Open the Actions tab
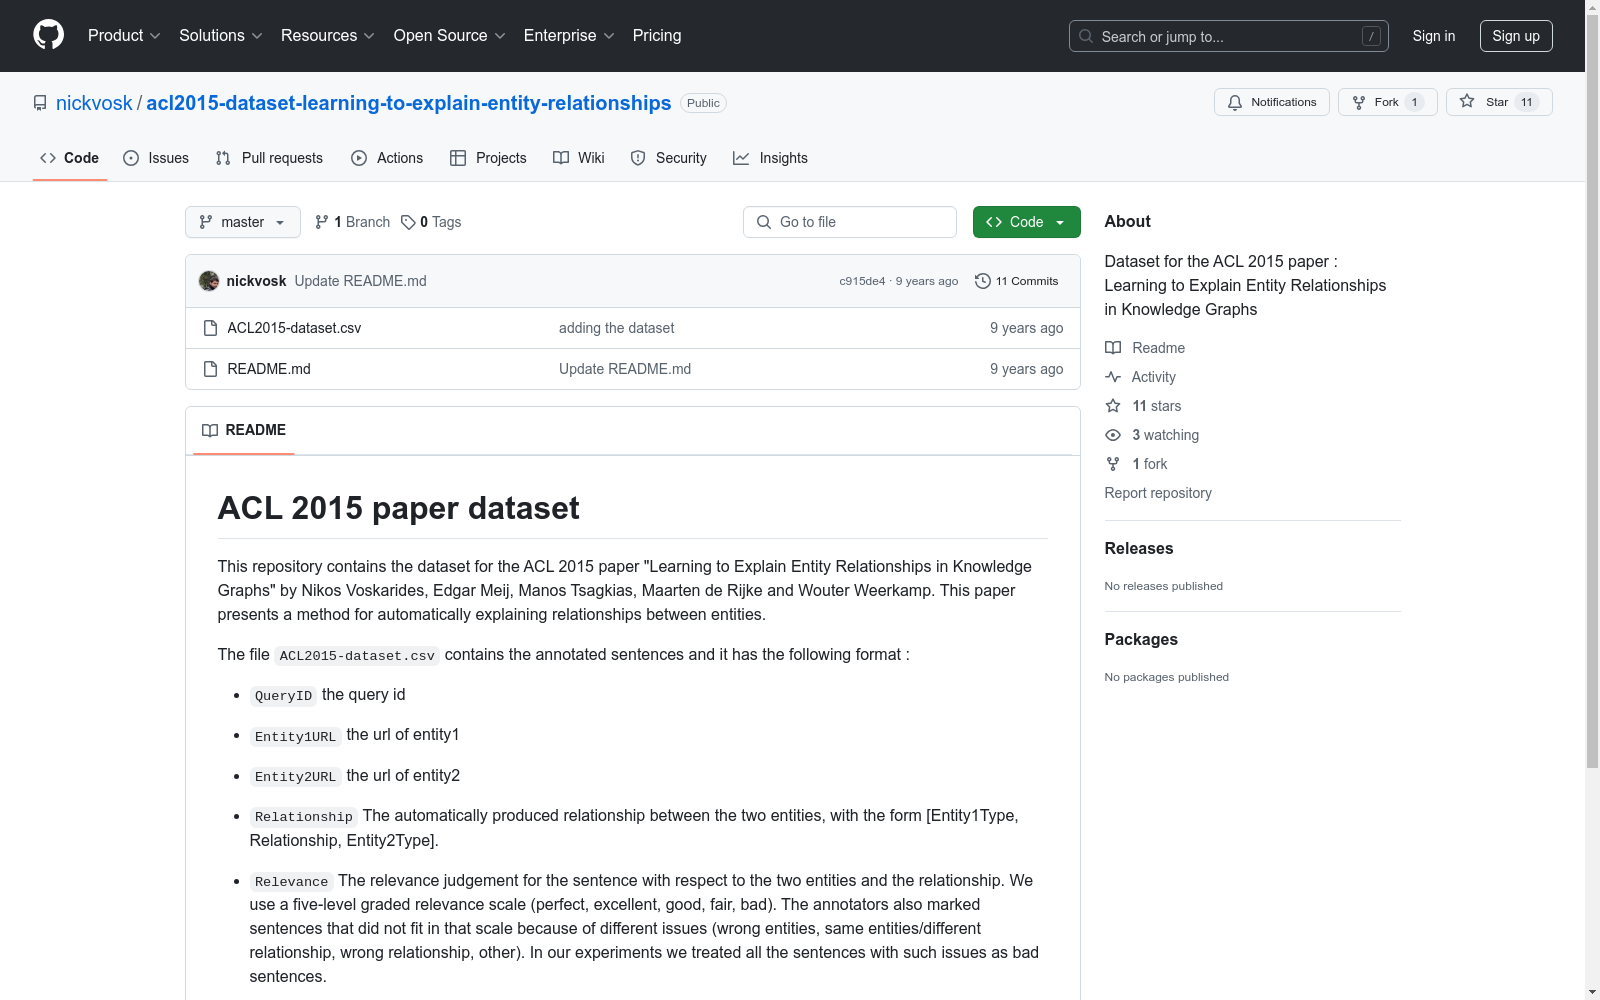This screenshot has width=1600, height=1000. click(x=387, y=158)
